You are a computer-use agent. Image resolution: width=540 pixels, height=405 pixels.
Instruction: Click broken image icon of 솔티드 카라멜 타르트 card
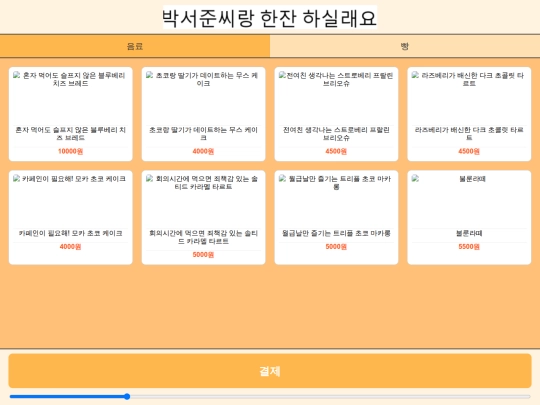(x=149, y=178)
